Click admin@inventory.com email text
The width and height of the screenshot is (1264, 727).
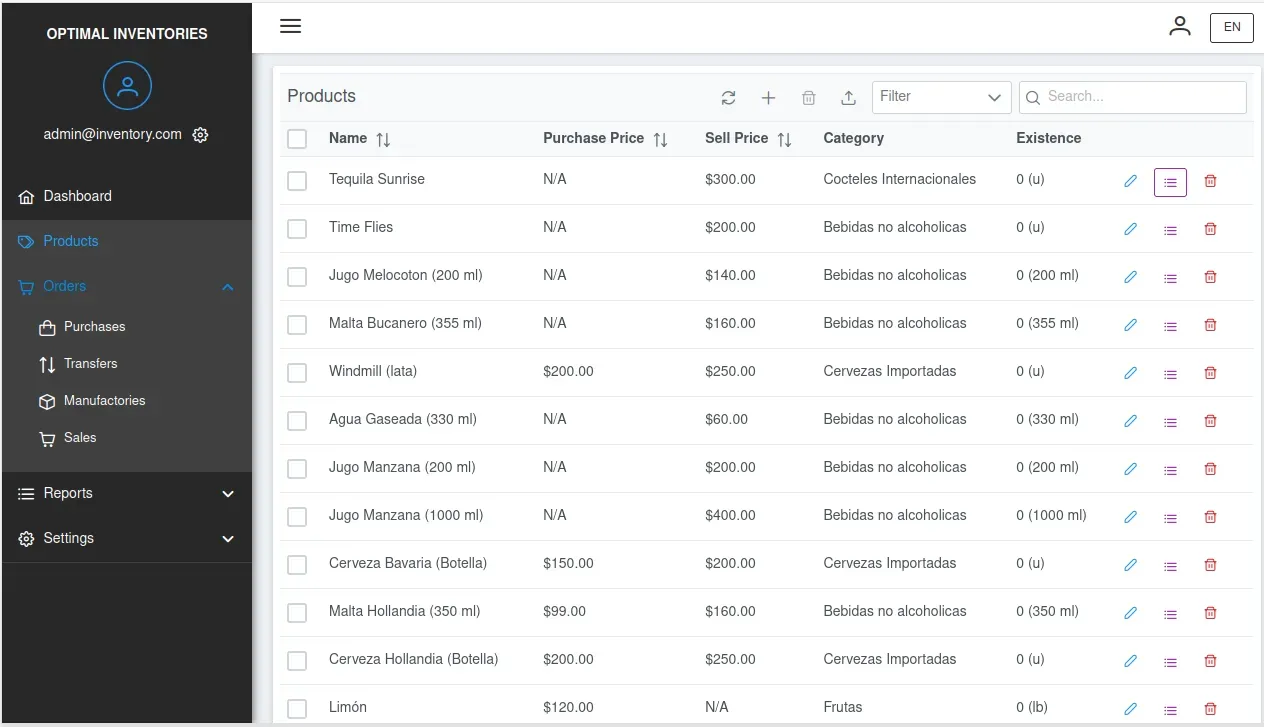113,134
